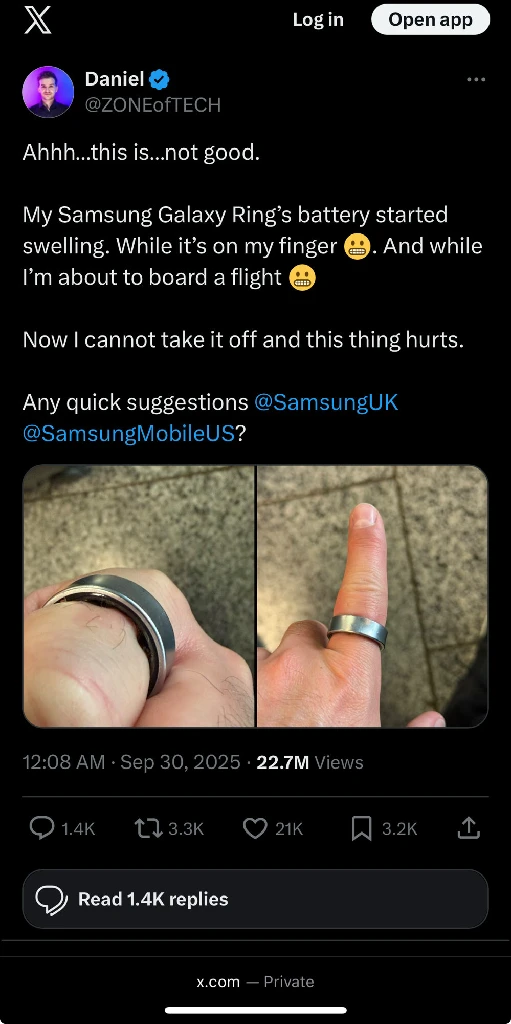
Task: Open the @SamsungMobileUS mention link
Action: click(128, 434)
